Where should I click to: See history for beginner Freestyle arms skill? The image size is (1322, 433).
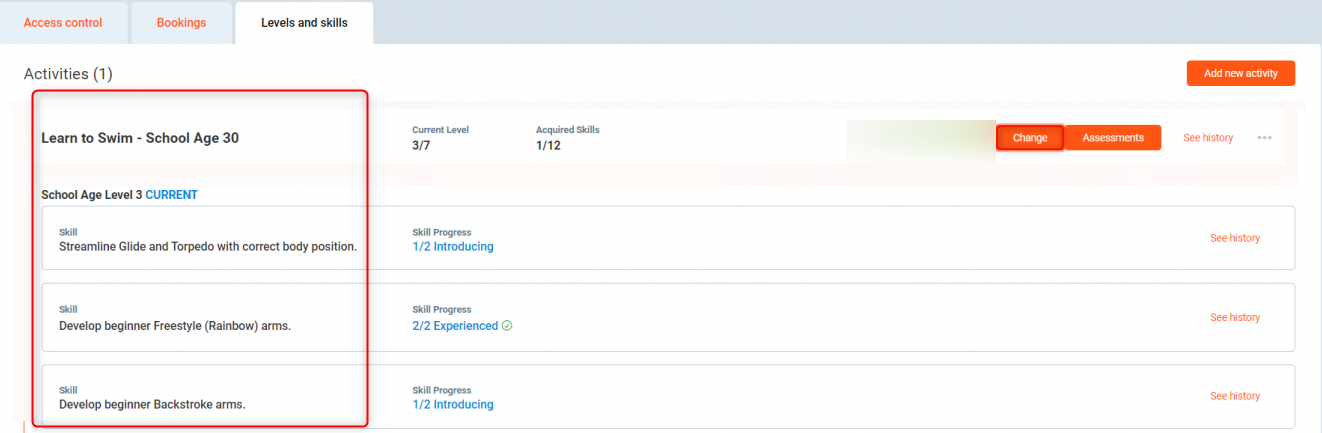pyautogui.click(x=1234, y=317)
